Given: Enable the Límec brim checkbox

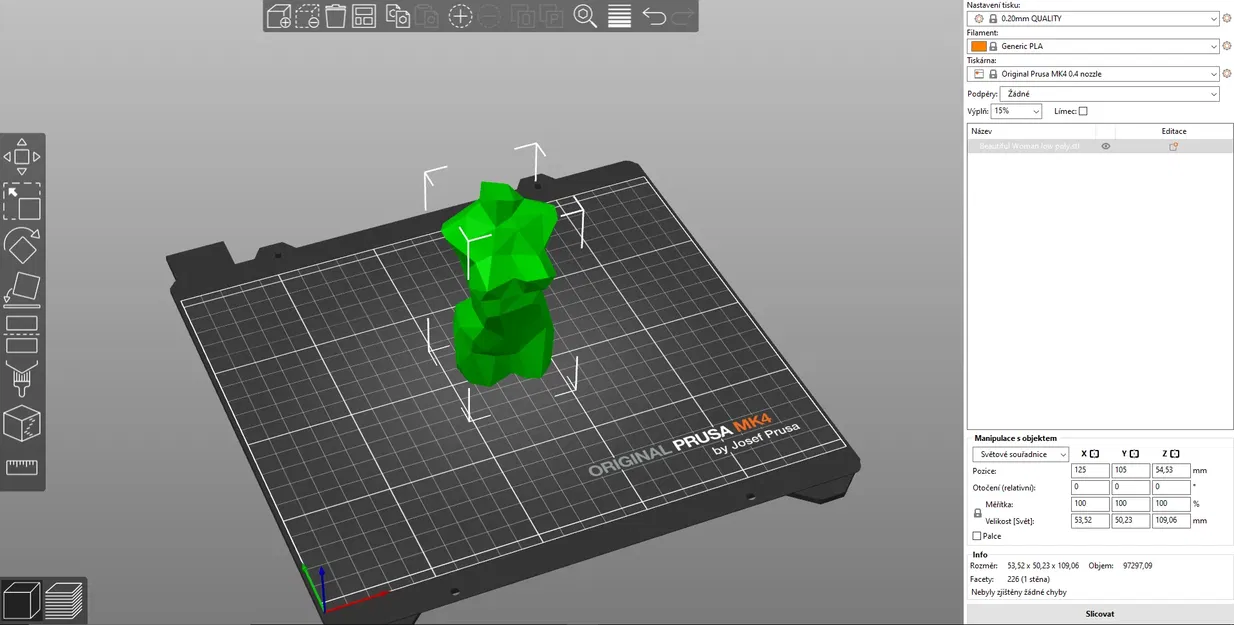Looking at the screenshot, I should pos(1083,111).
